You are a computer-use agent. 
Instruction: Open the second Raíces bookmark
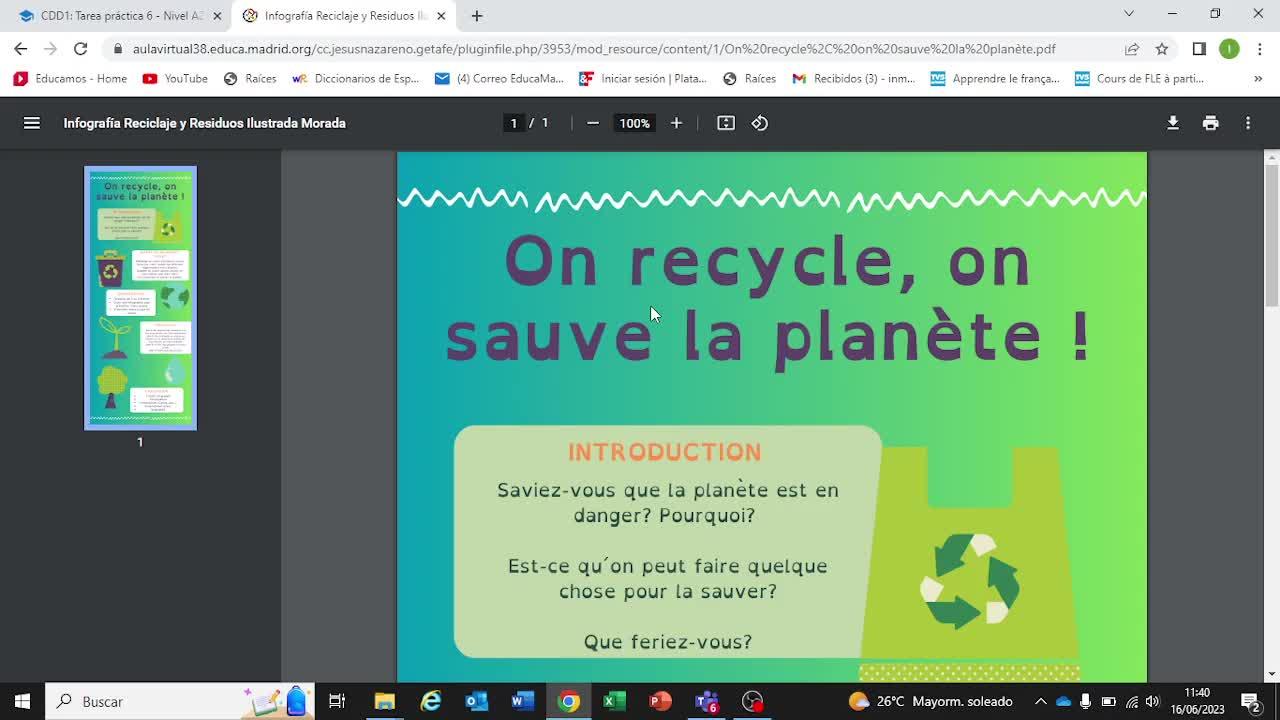750,78
